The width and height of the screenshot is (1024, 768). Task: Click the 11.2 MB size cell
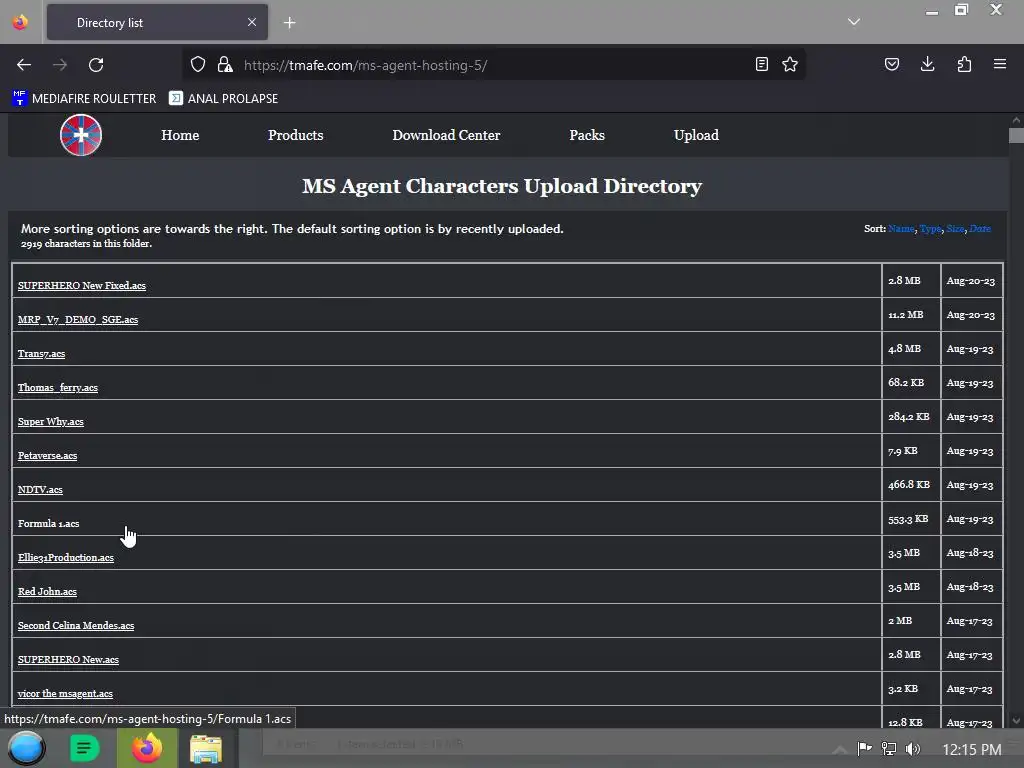(911, 315)
